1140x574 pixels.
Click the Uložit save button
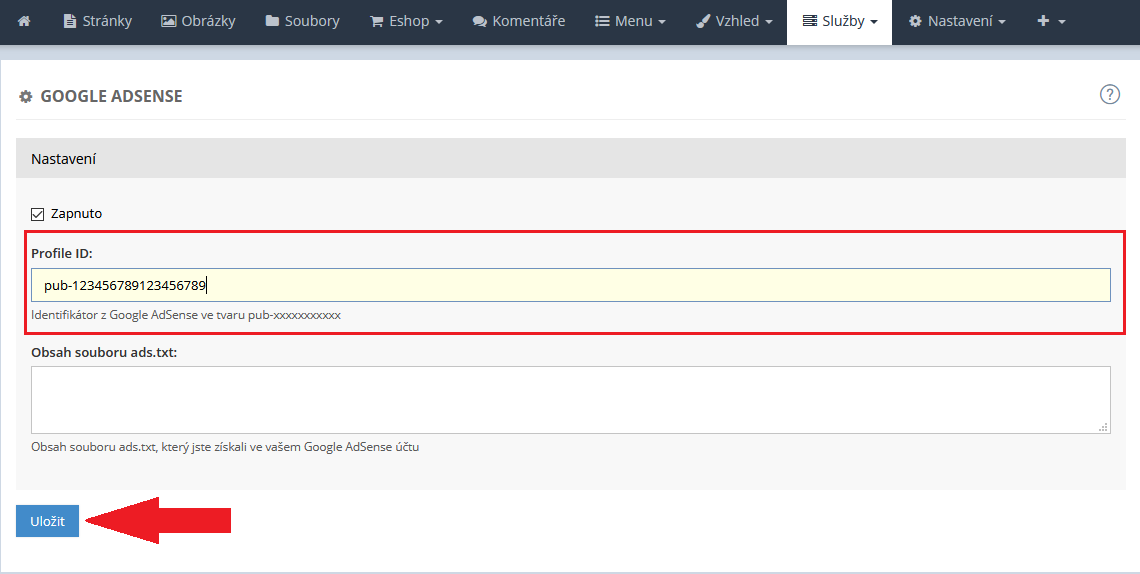click(x=47, y=521)
